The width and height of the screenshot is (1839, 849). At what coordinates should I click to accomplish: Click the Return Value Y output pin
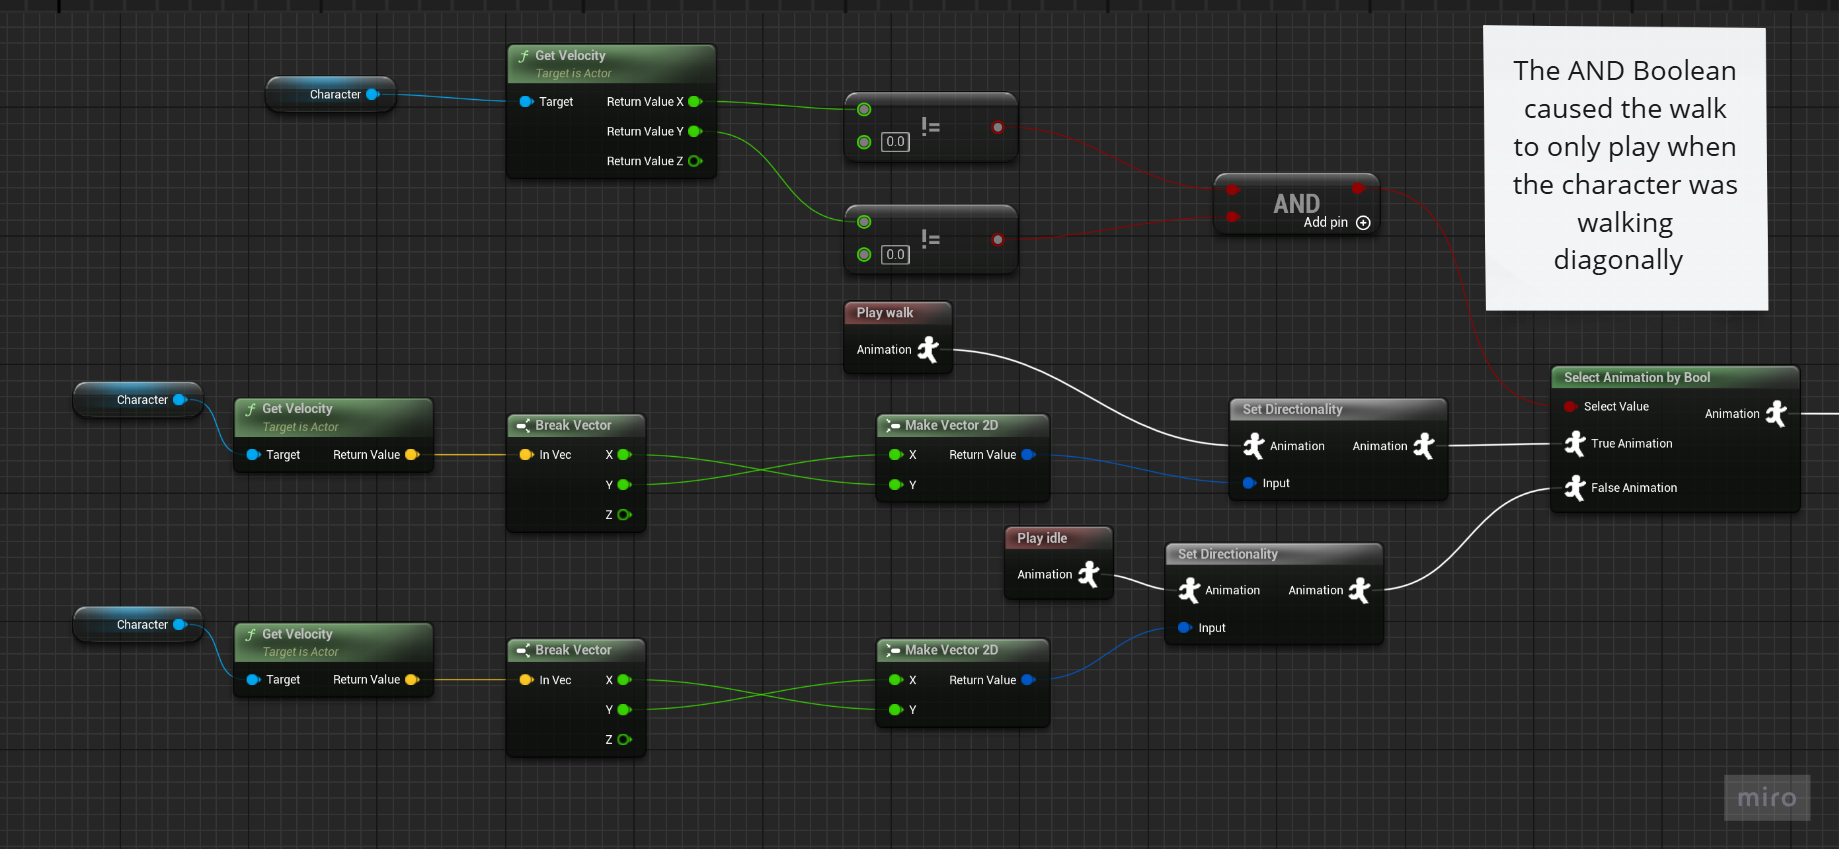[x=695, y=131]
